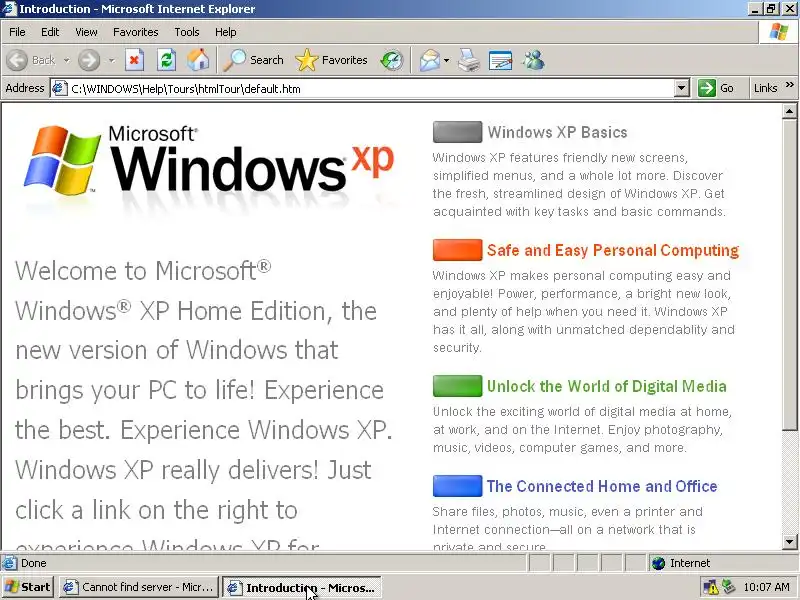
Task: Click the vertical scrollbar up arrow
Action: click(x=789, y=111)
